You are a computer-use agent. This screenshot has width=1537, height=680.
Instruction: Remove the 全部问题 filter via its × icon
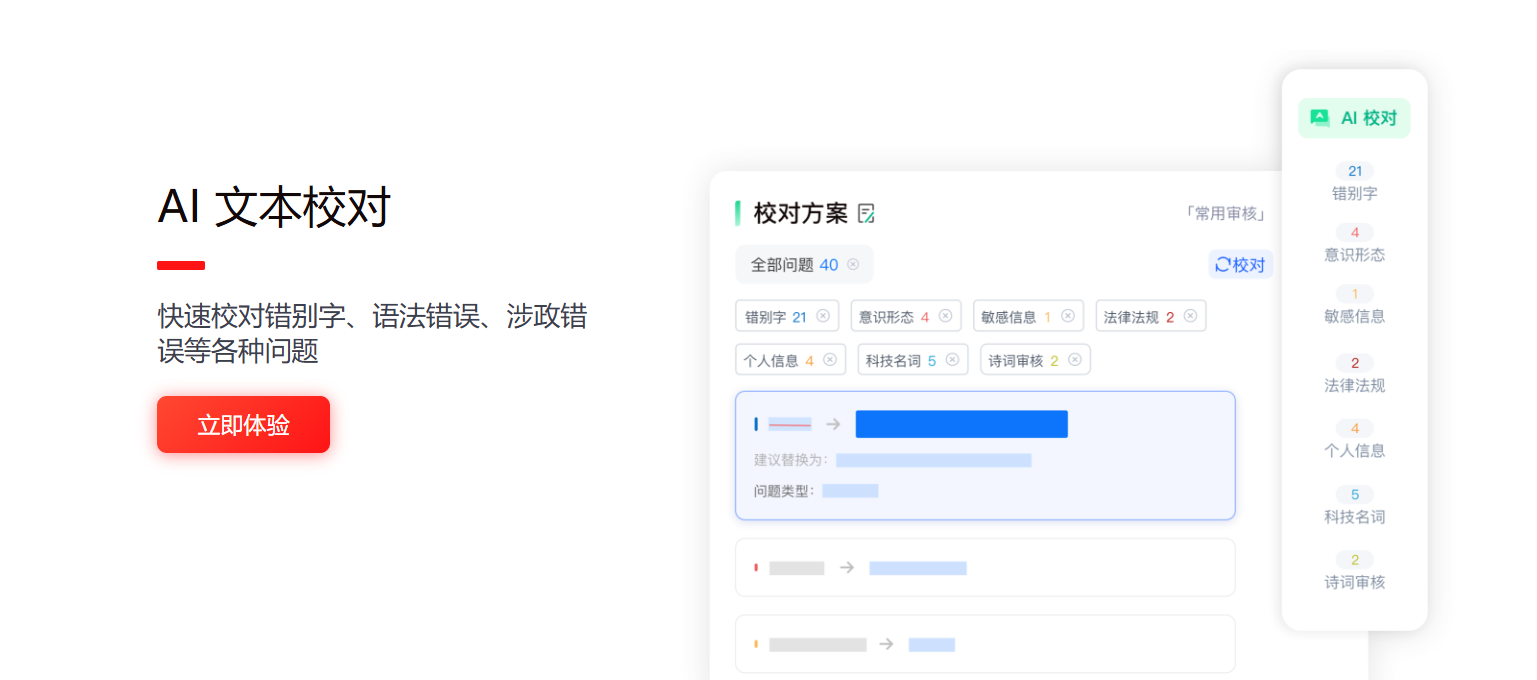point(853,264)
